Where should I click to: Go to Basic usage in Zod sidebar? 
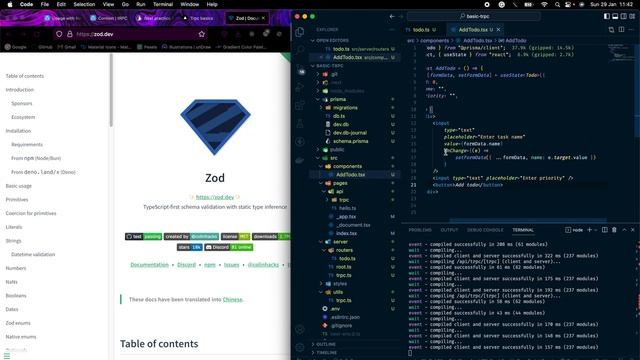18,186
